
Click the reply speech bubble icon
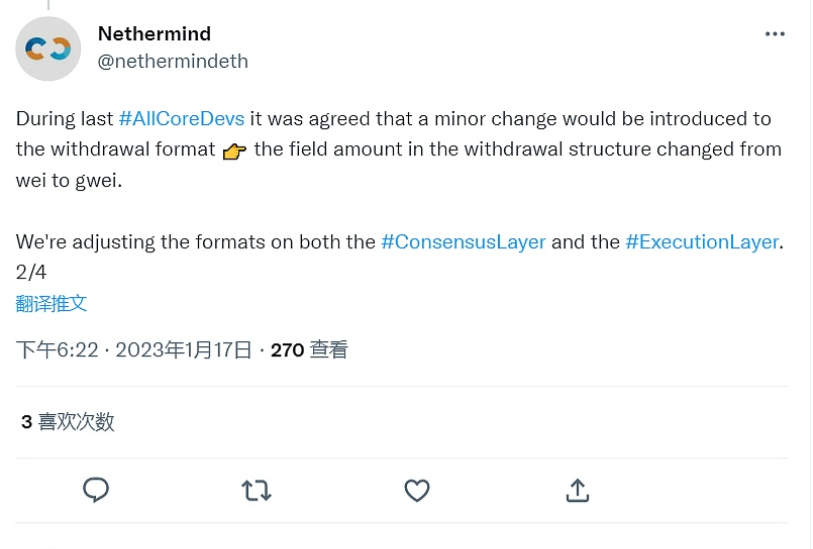pos(96,490)
